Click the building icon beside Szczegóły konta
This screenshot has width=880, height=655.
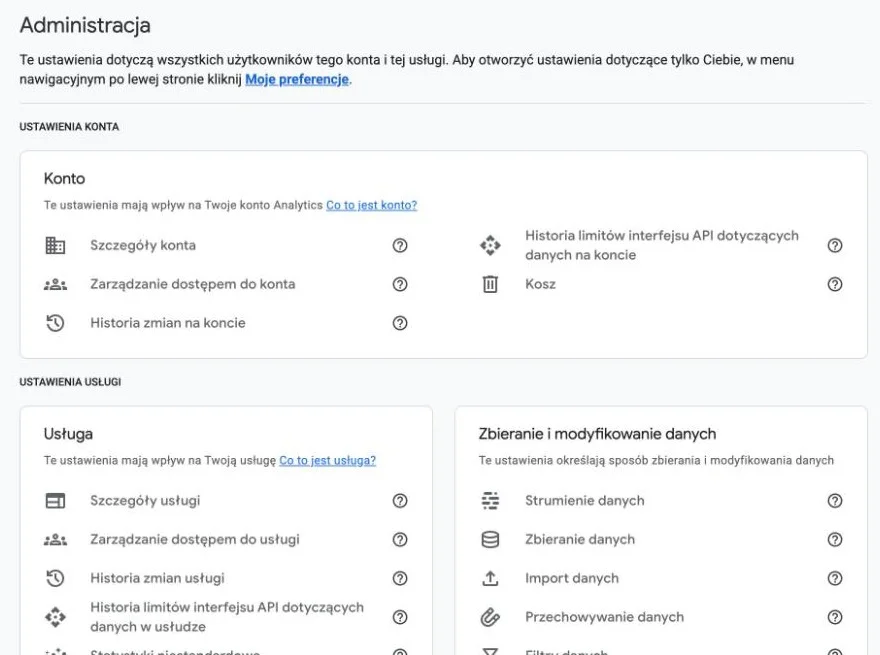pyautogui.click(x=55, y=245)
